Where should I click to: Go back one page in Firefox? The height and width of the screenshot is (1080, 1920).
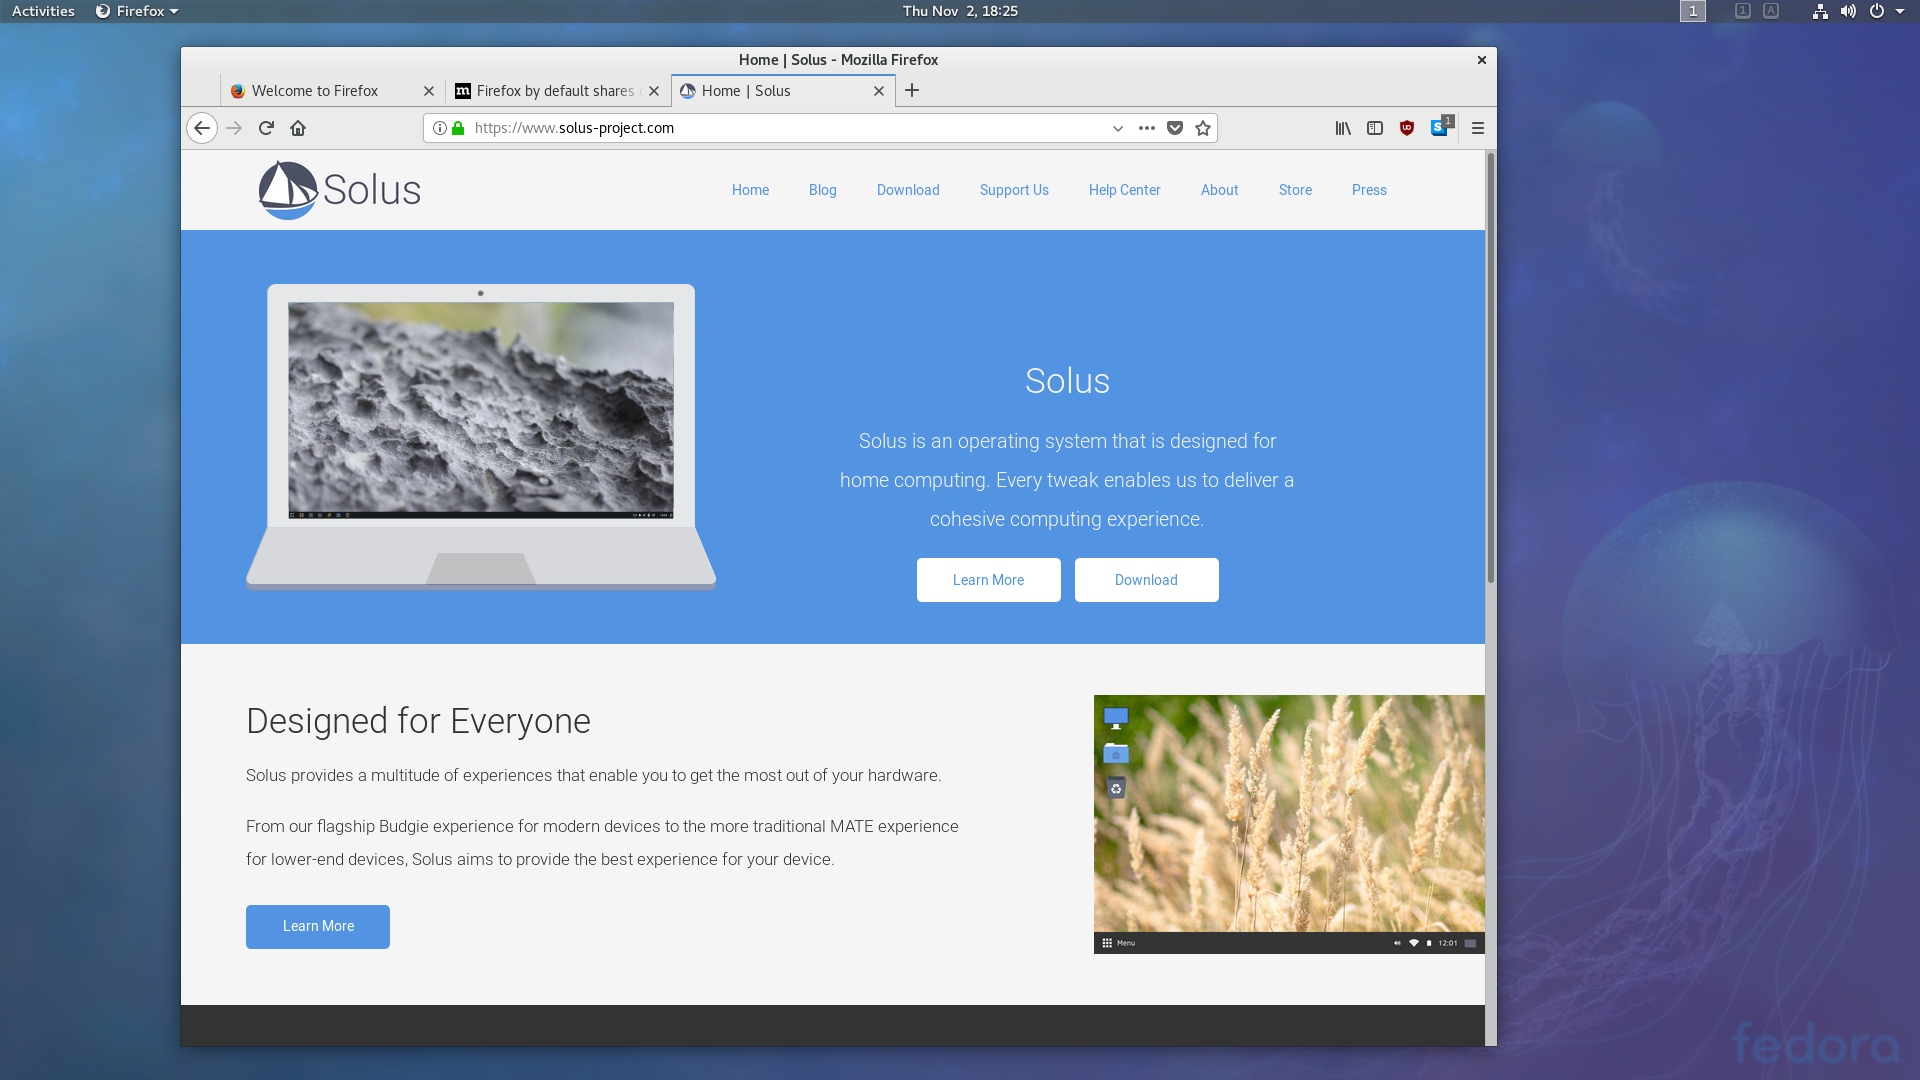point(202,128)
